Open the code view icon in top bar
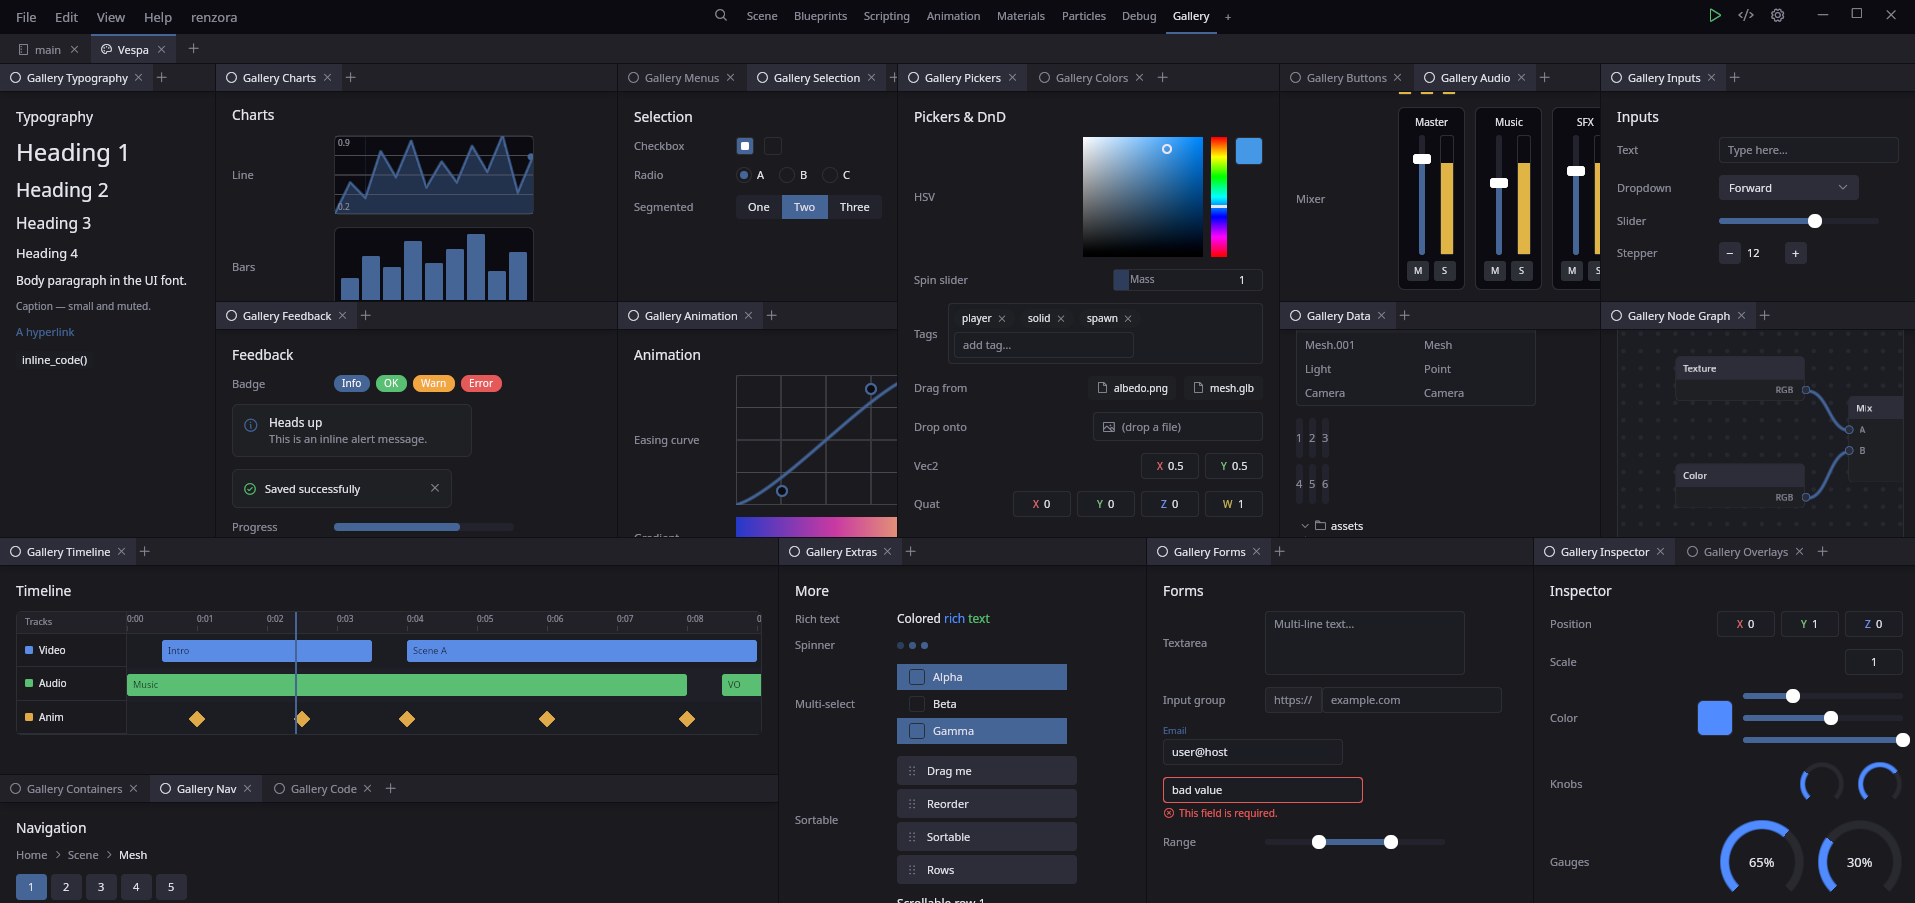 (x=1746, y=15)
